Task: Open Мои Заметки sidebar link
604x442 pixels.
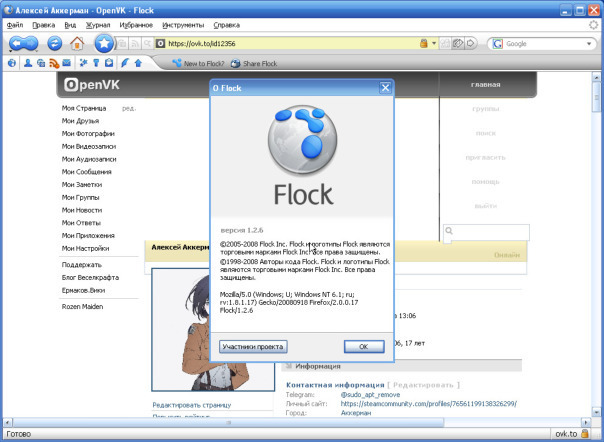Action: coord(82,185)
